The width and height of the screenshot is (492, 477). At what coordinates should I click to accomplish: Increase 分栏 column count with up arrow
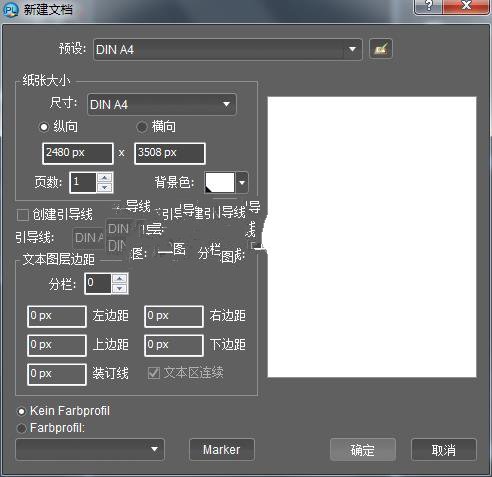tap(120, 279)
